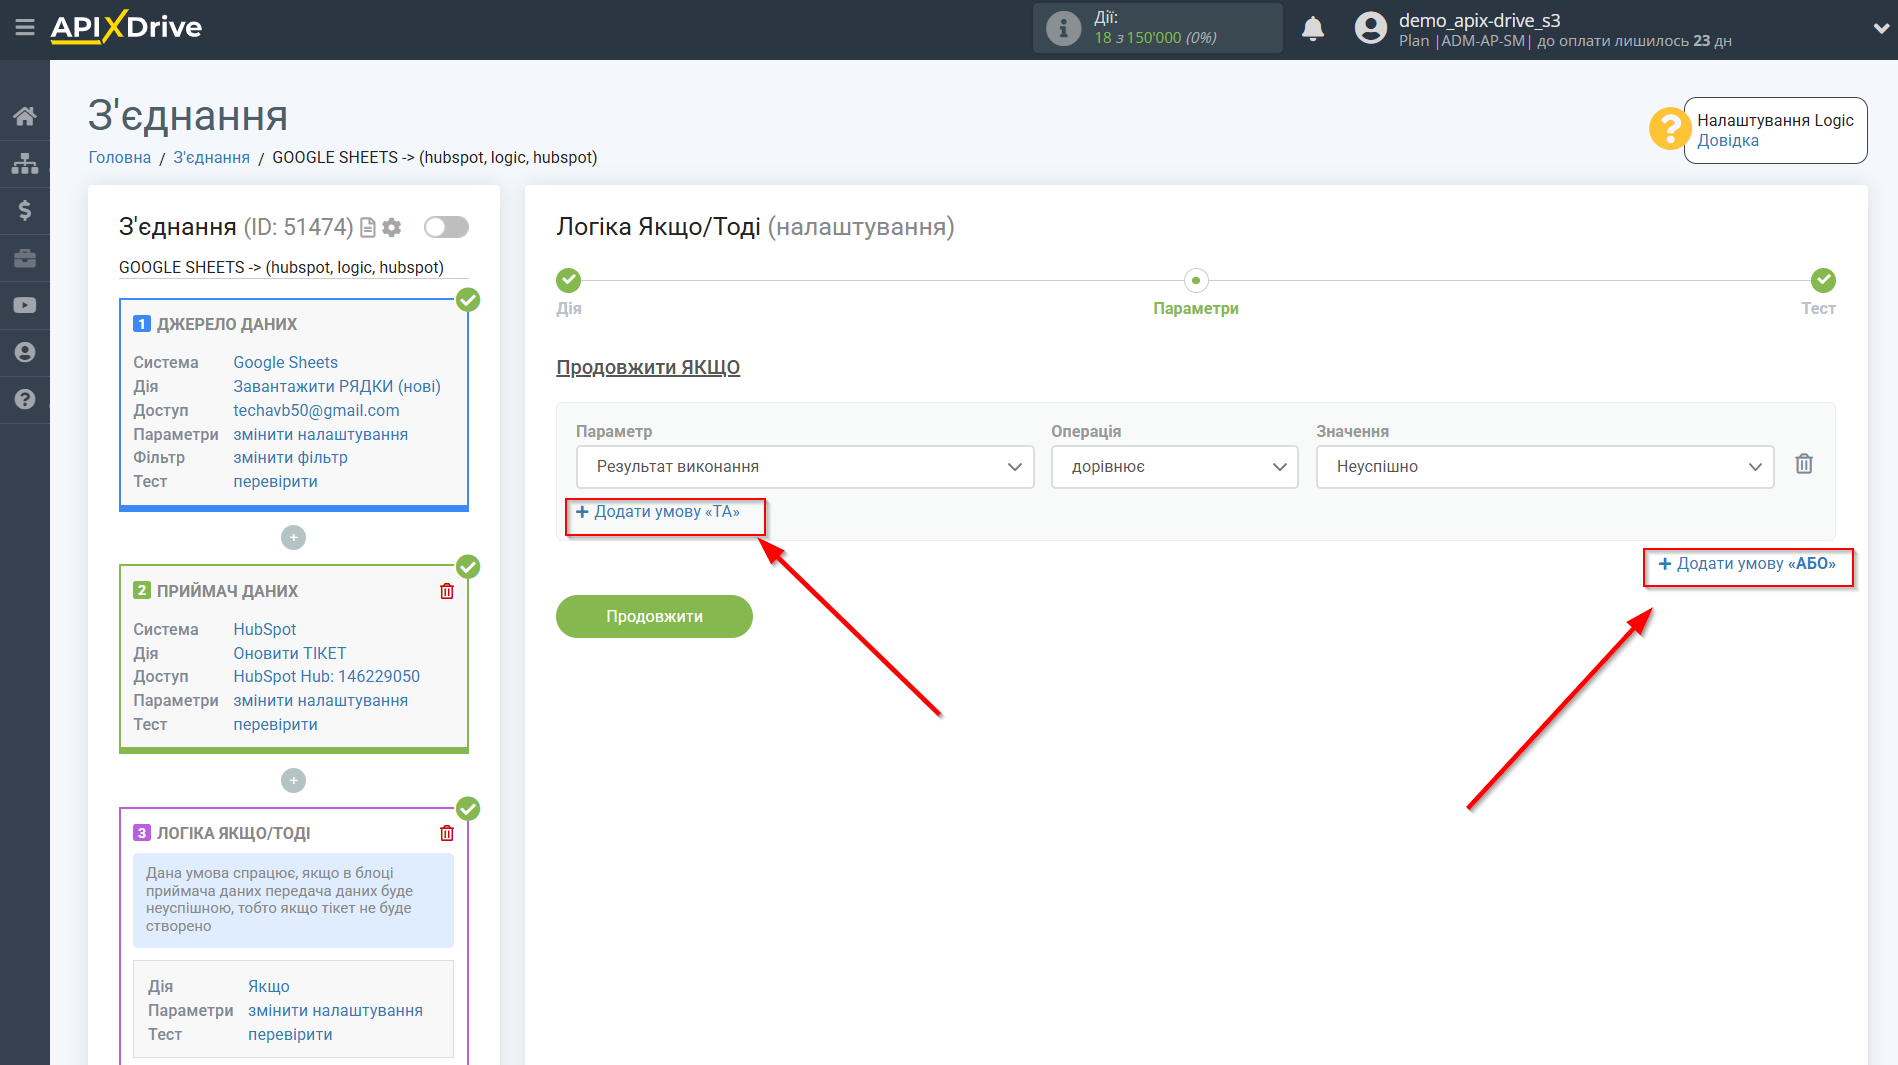Image resolution: width=1898 pixels, height=1065 pixels.
Task: Click the demo_apix-drive_s3 account name
Action: click(1479, 20)
